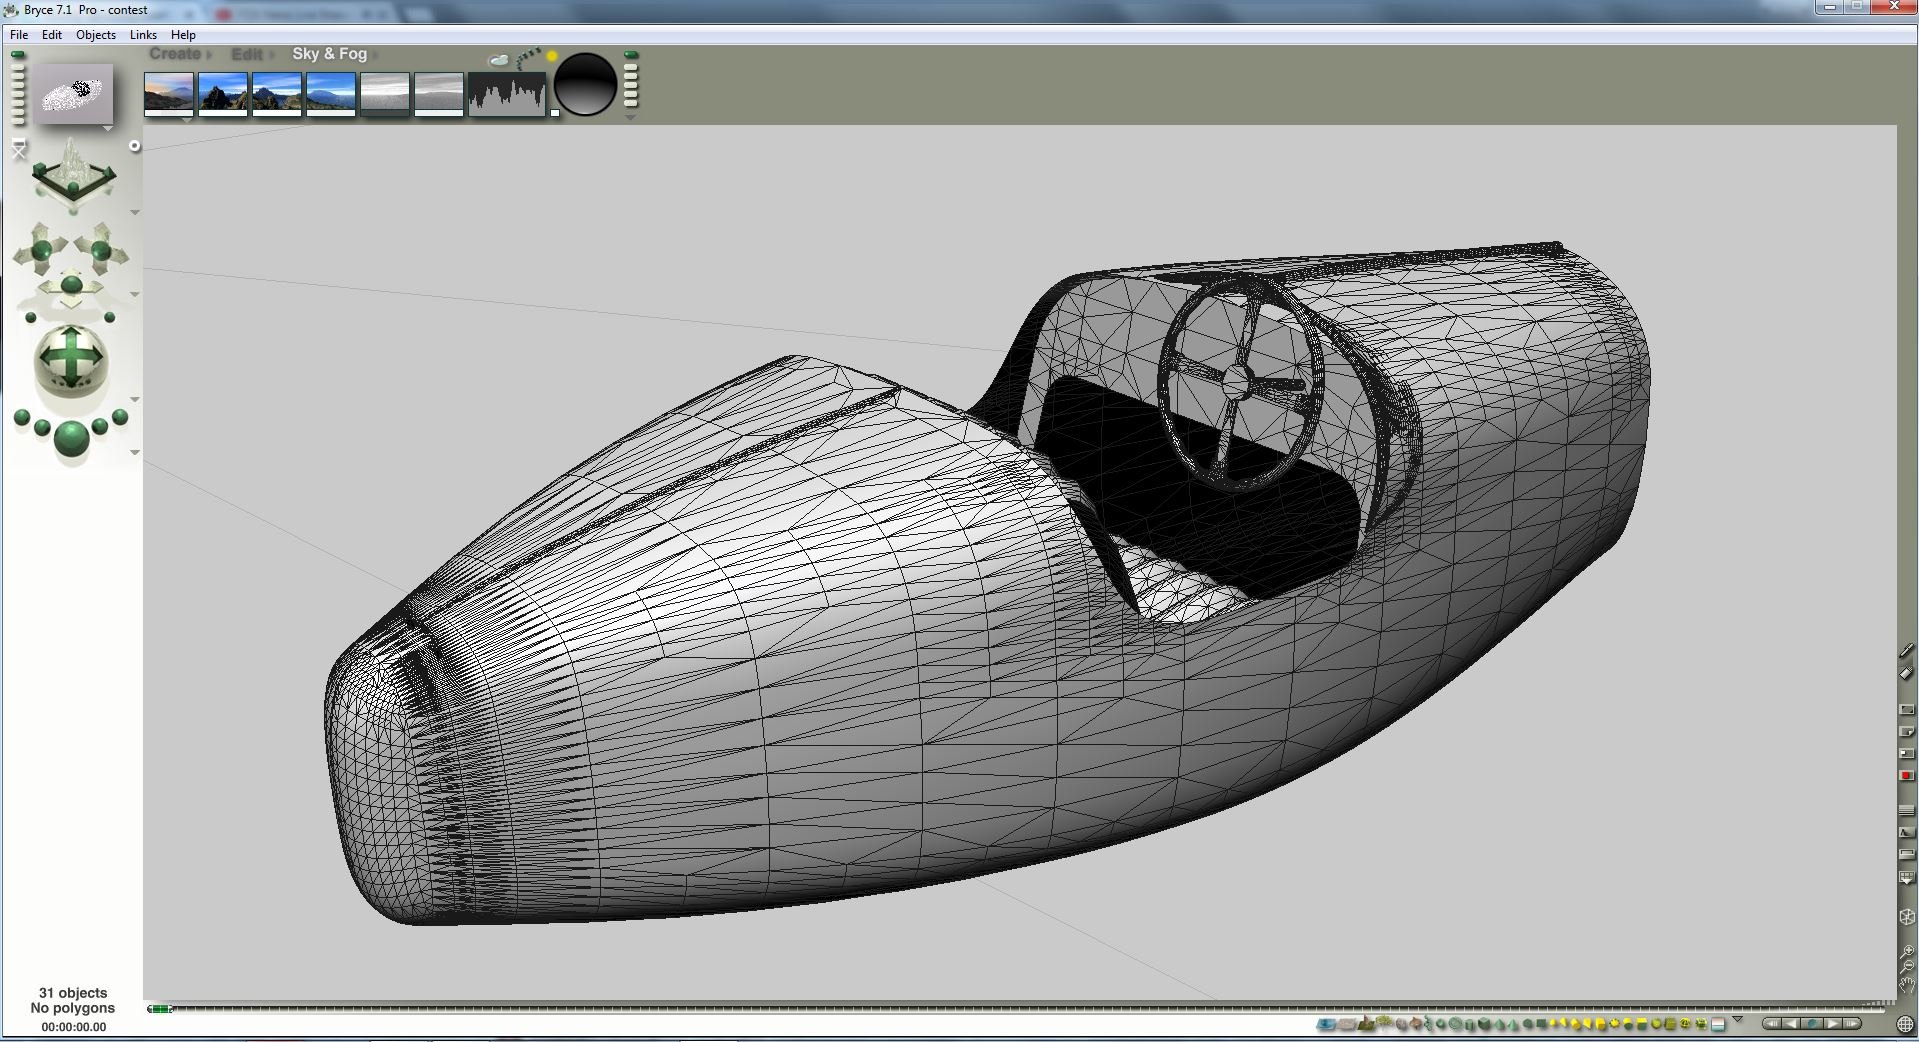1919x1042 pixels.
Task: Open the Links menu
Action: (143, 34)
